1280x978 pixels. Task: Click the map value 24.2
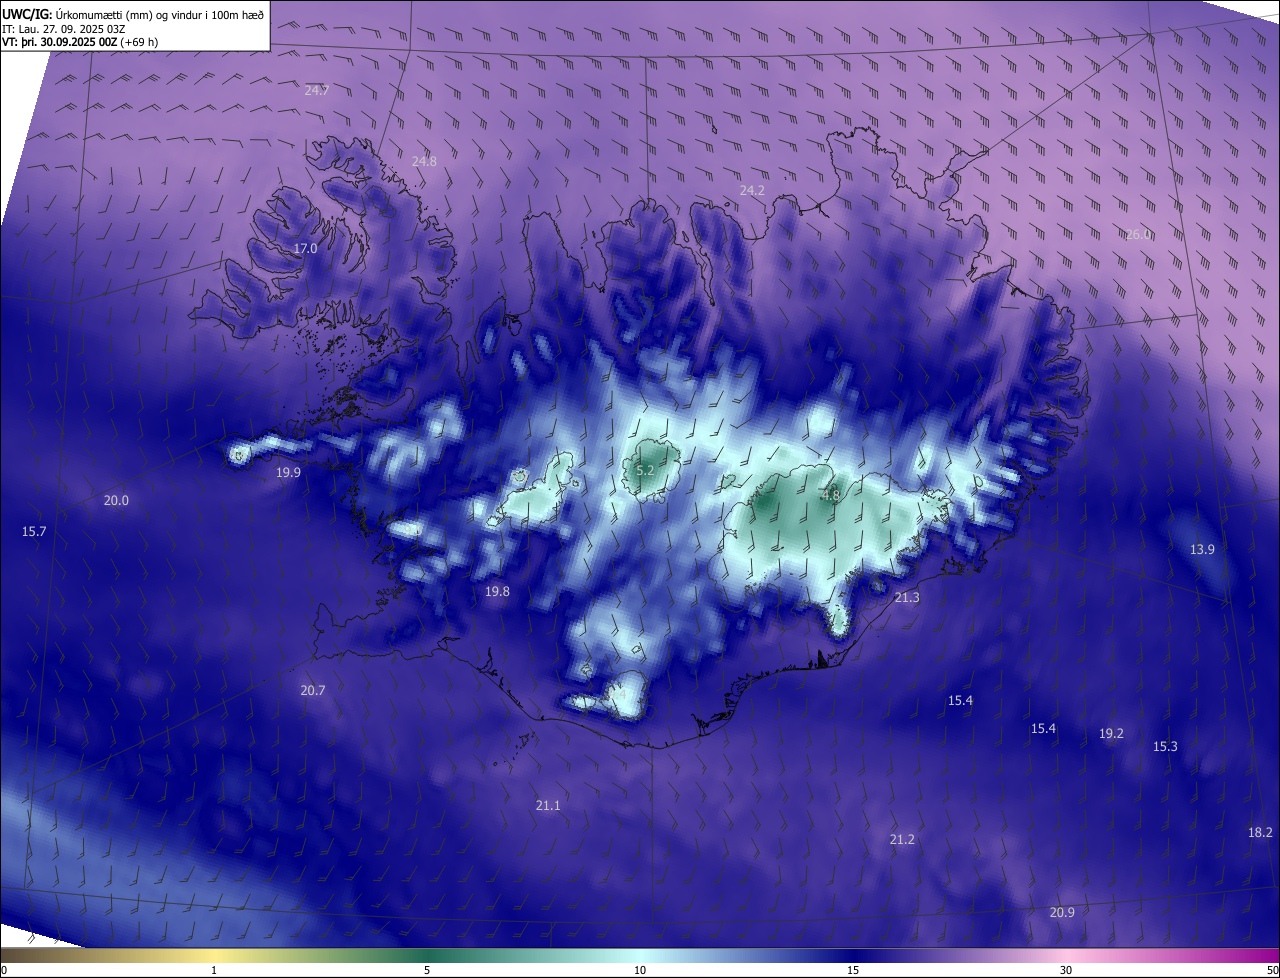(752, 190)
